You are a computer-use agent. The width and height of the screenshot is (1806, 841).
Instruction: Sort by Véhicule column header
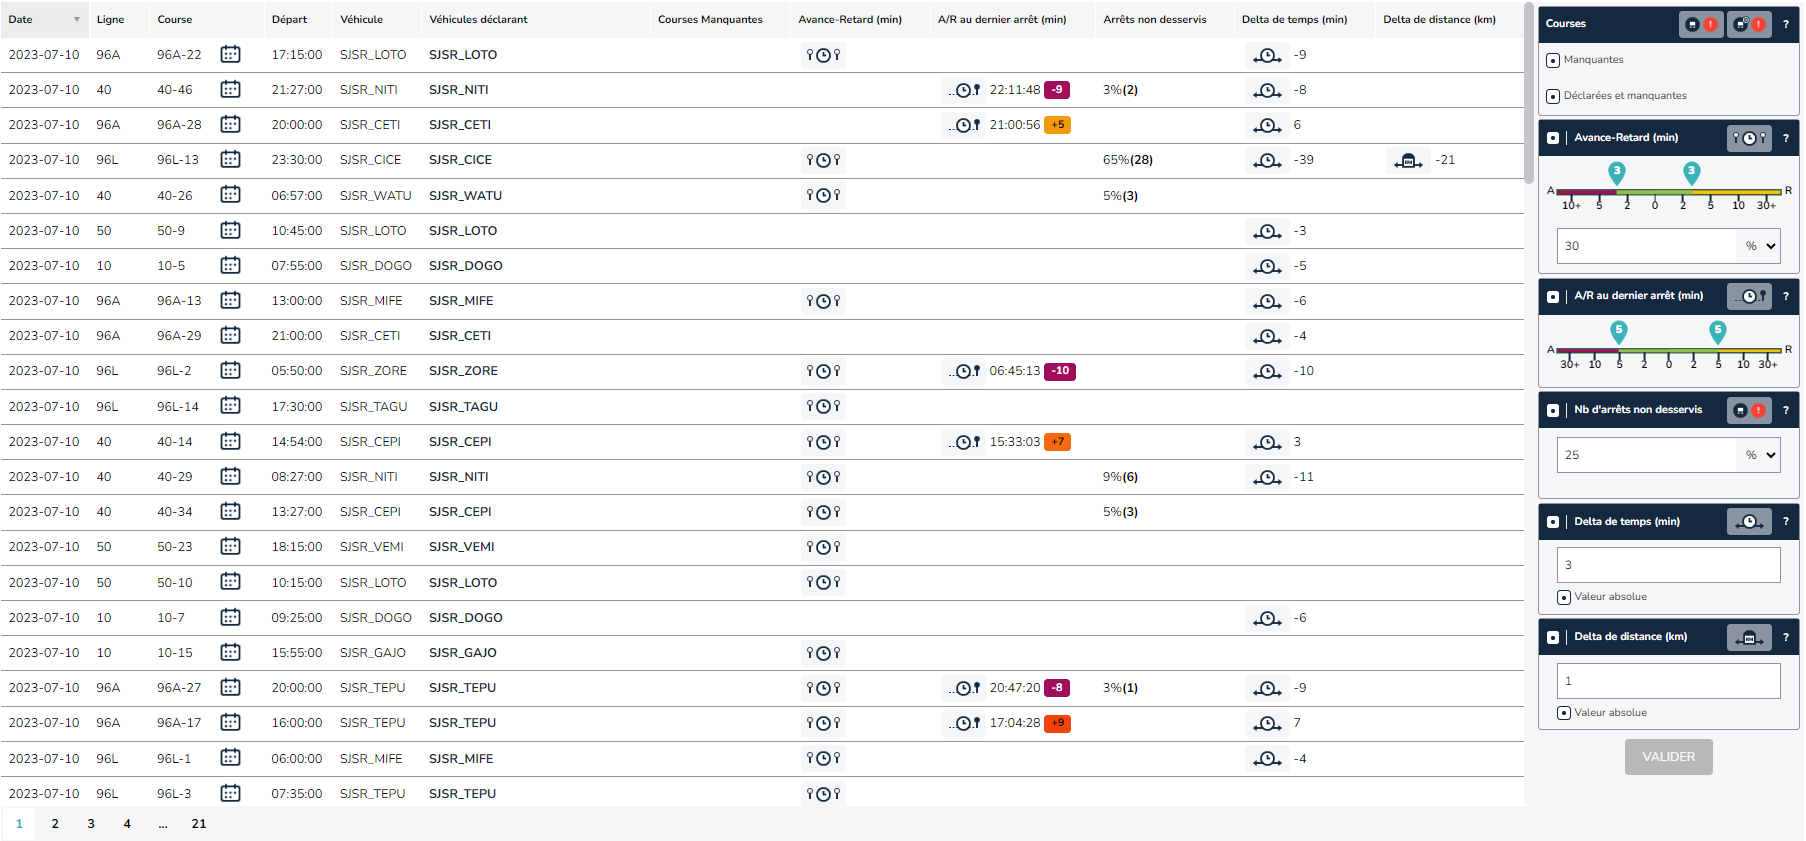361,20
